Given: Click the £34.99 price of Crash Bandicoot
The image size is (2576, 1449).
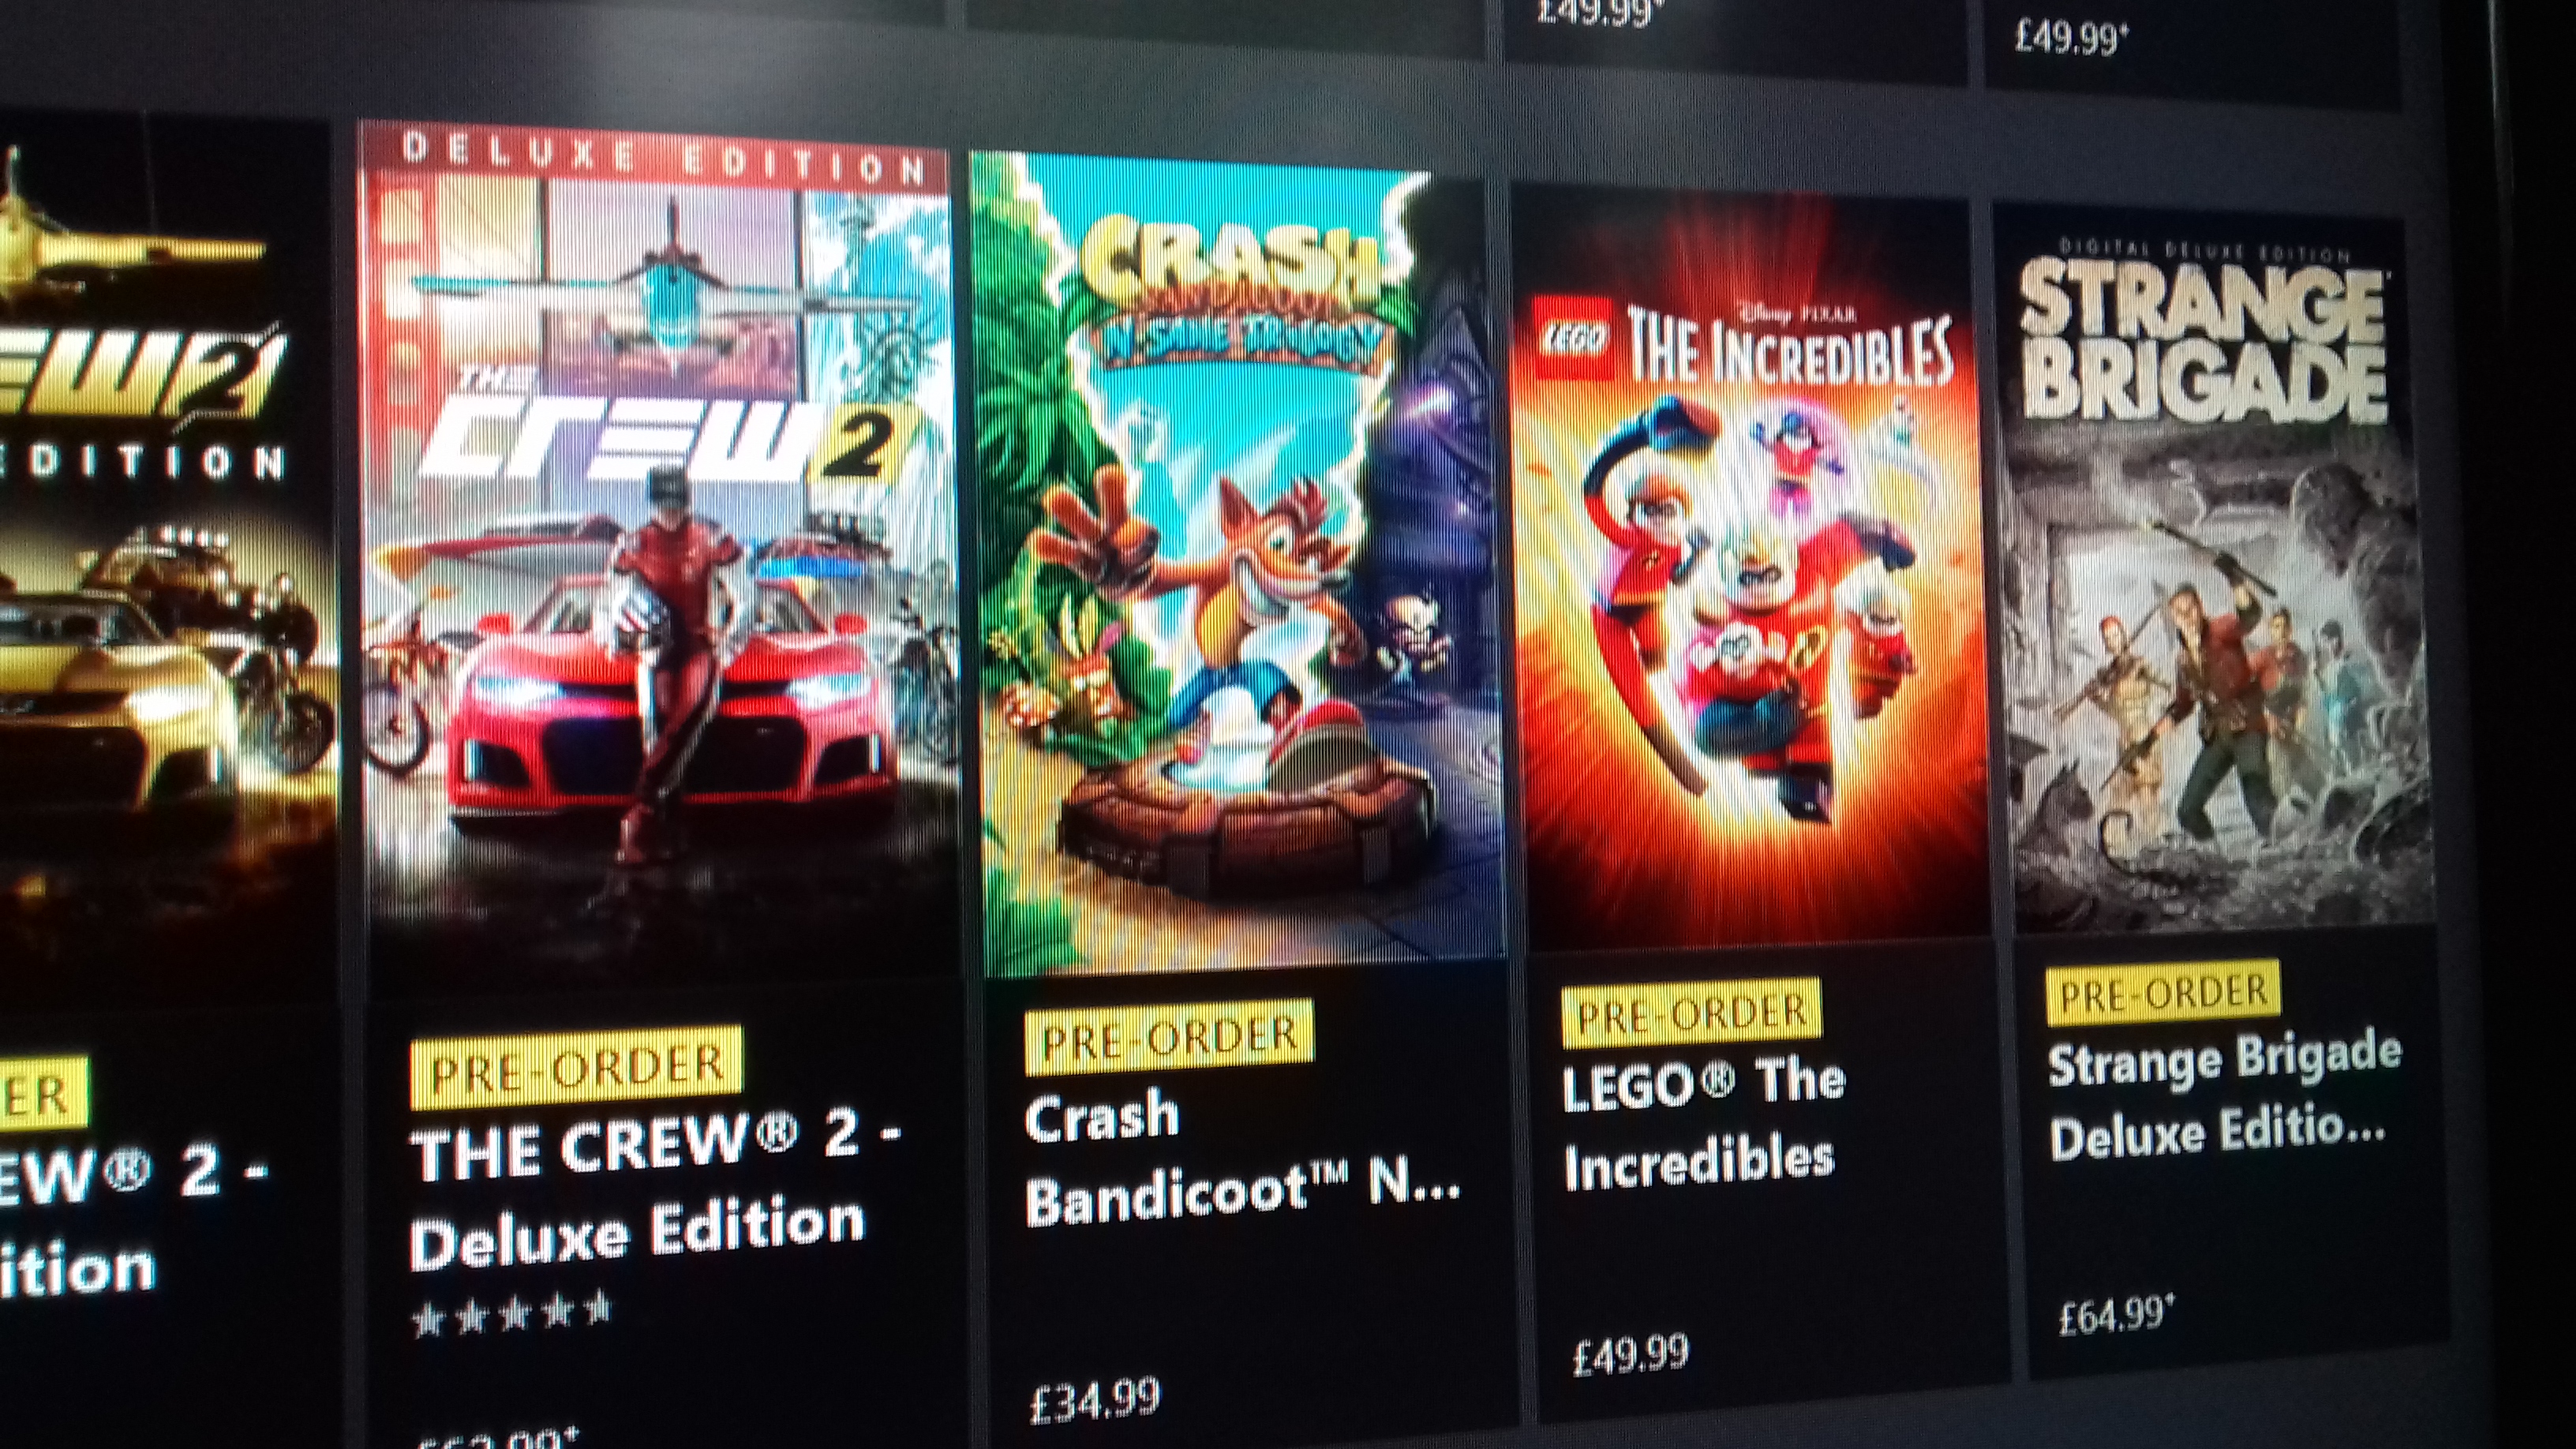Looking at the screenshot, I should [1095, 1399].
